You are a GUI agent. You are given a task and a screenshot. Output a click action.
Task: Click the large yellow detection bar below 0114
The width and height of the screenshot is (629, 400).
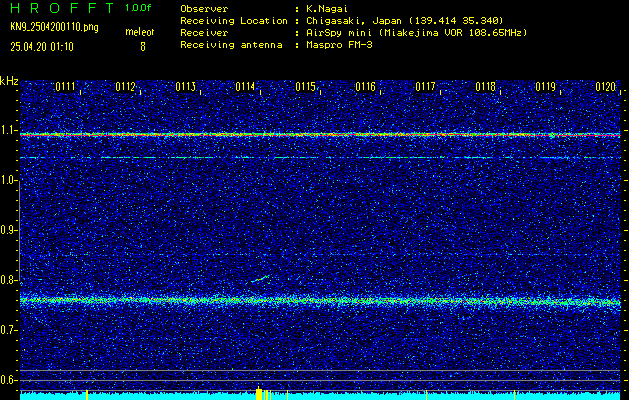point(259,393)
